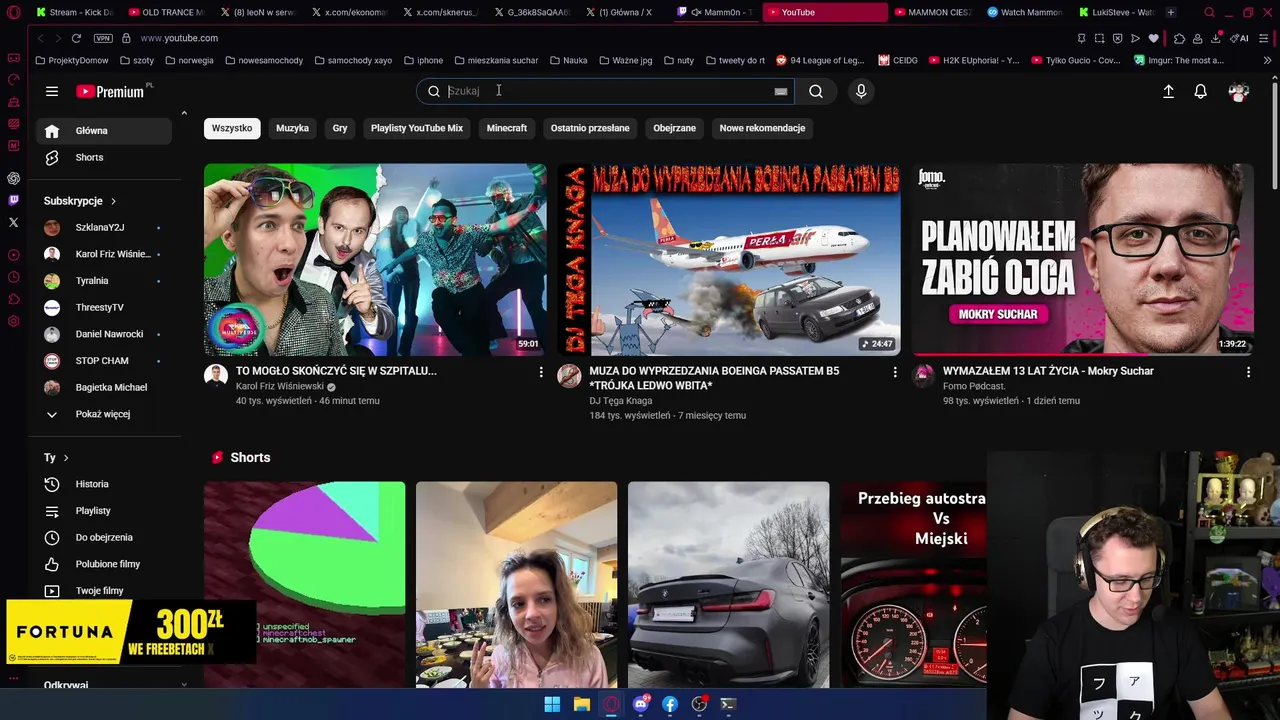Select the Muzyka filter chip
This screenshot has height=720, width=1280.
tap(292, 128)
